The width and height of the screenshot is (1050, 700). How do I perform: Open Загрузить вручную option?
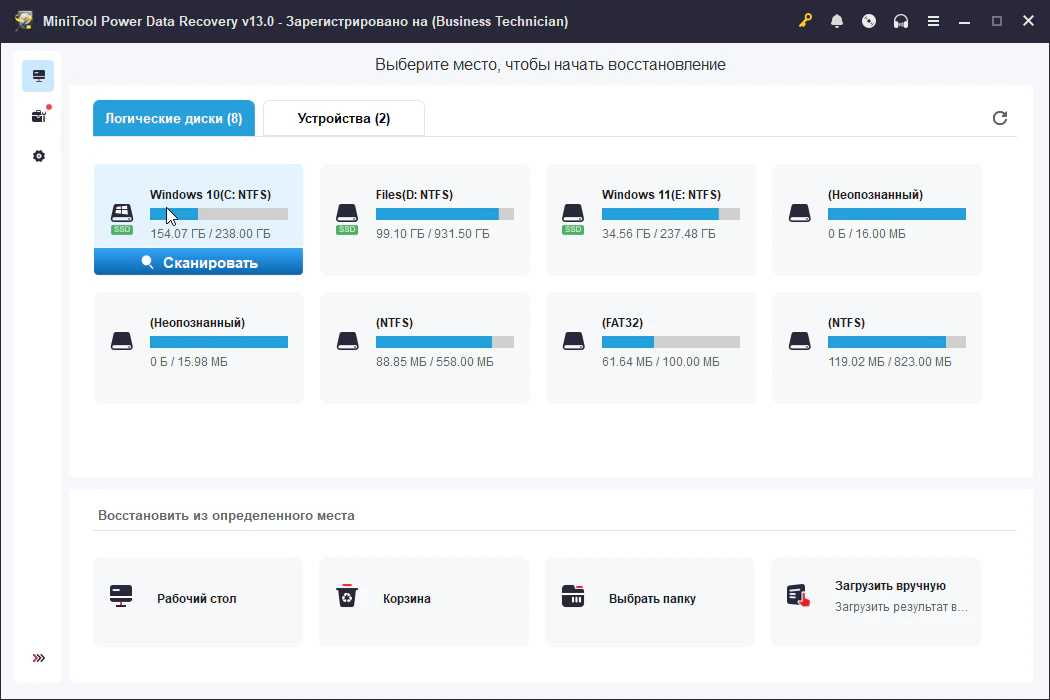pyautogui.click(x=877, y=602)
